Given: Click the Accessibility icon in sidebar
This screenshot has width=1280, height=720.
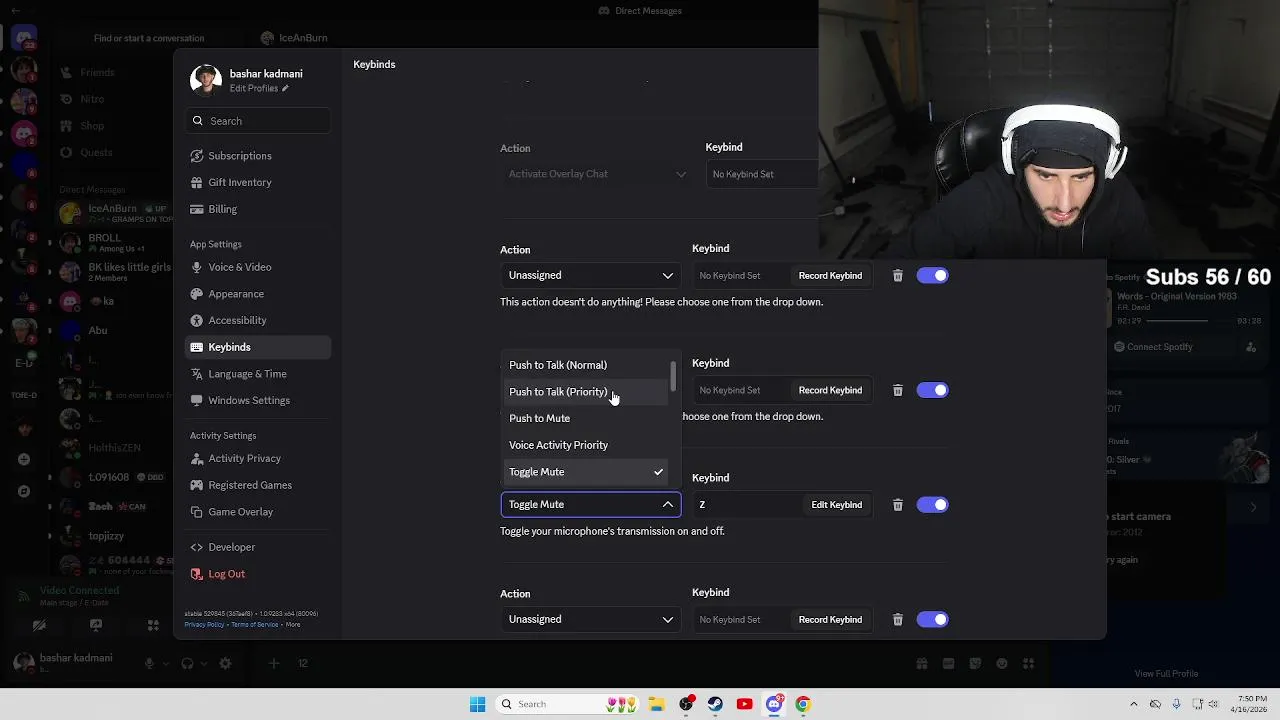Looking at the screenshot, I should click(x=197, y=321).
